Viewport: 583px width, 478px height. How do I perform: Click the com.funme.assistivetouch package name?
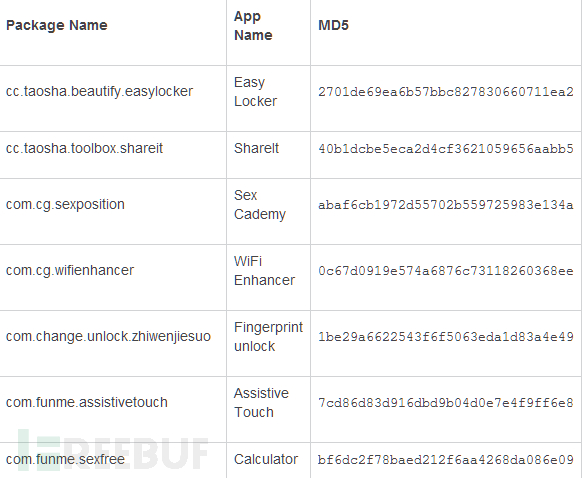[87, 402]
